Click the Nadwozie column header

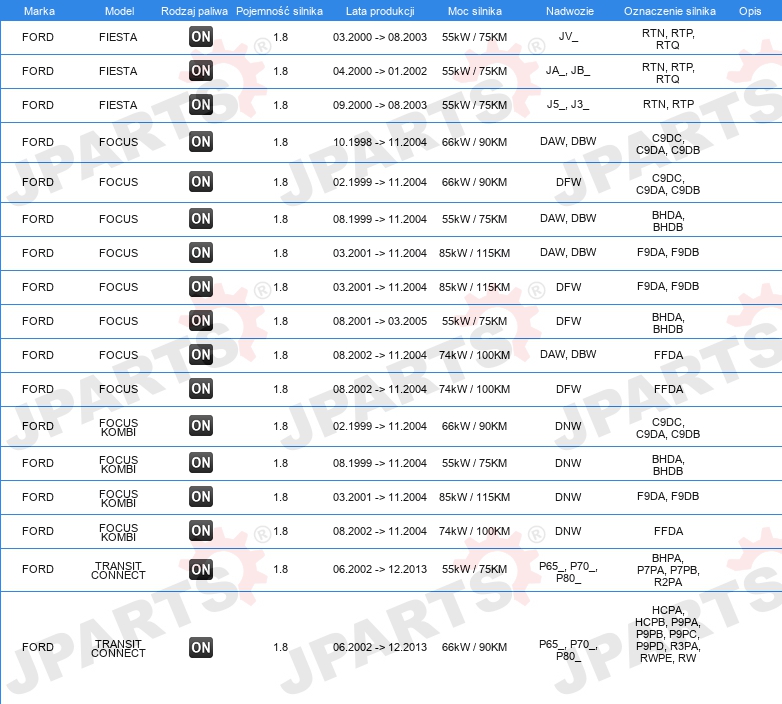click(x=570, y=11)
